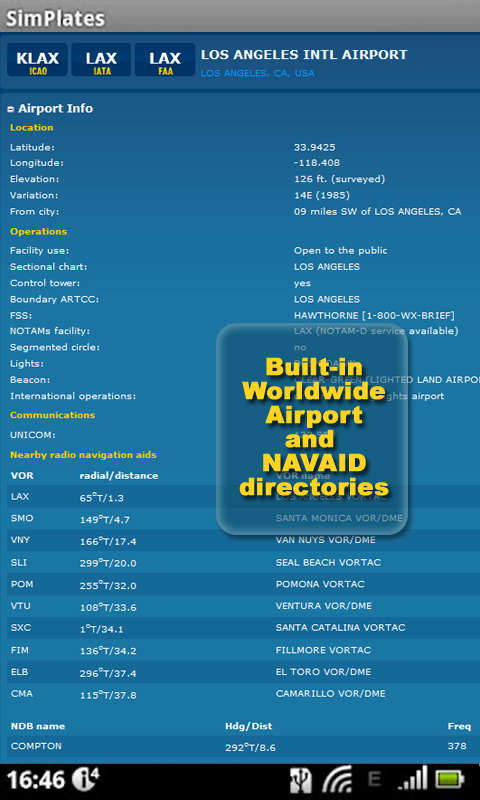The width and height of the screenshot is (480, 800).
Task: Tap the 09 miles SW of LOS ANGELES value
Action: click(x=377, y=211)
